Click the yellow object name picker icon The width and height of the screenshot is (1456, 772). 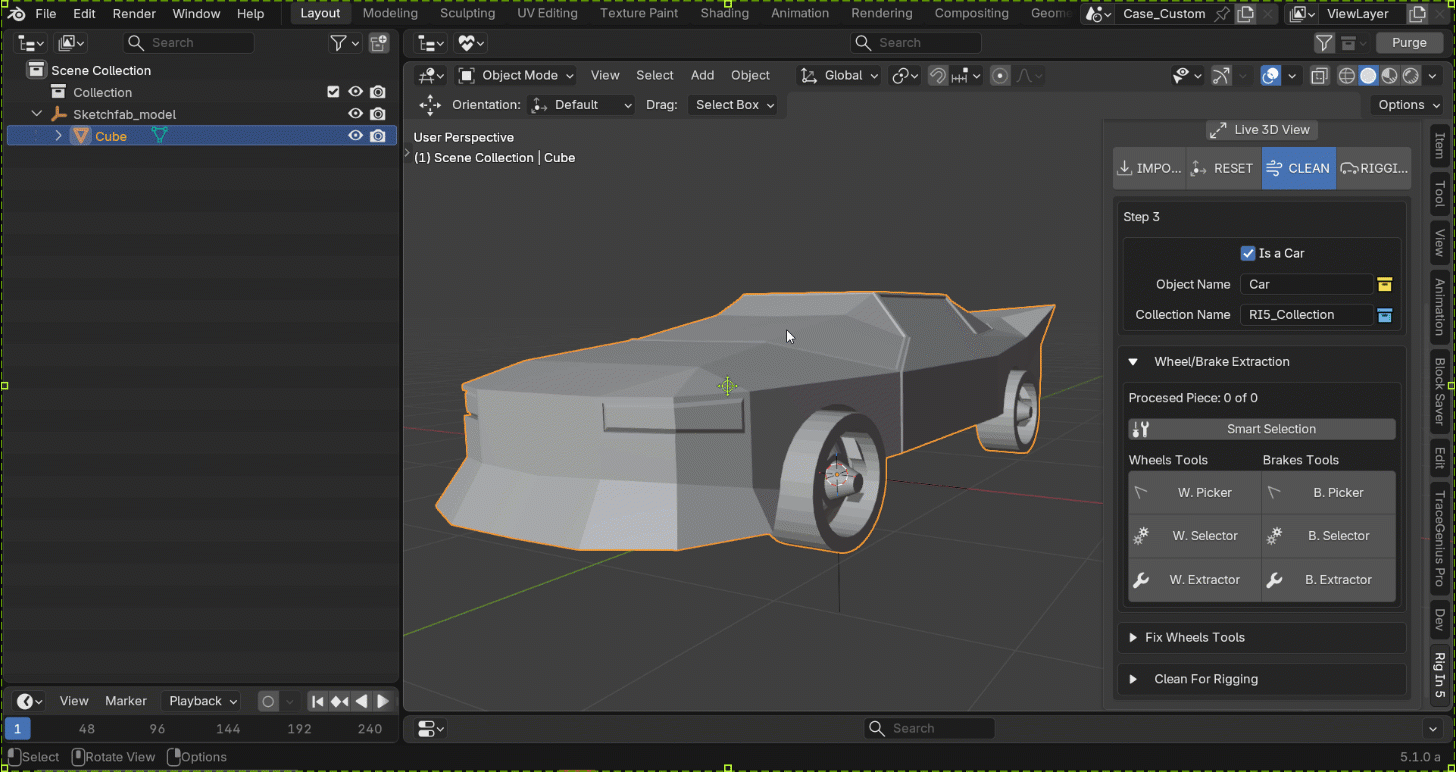coord(1385,284)
